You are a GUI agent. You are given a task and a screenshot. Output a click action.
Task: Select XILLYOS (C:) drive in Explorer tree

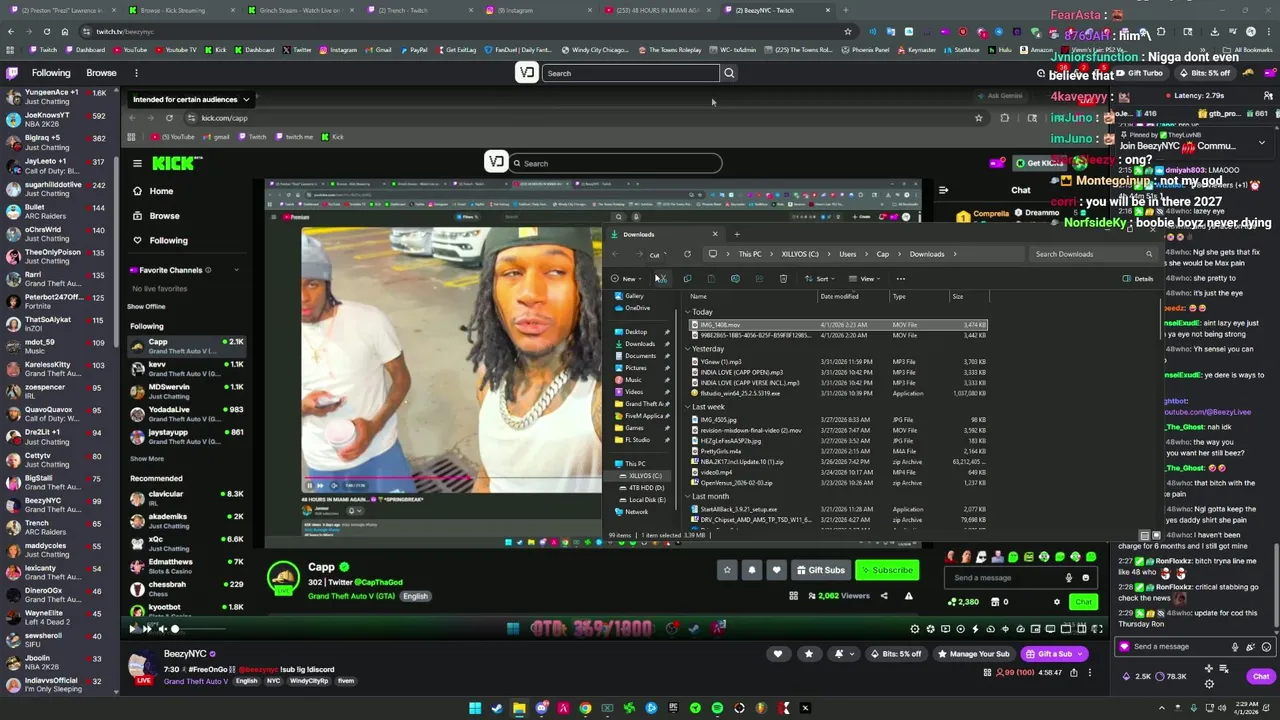(x=639, y=476)
